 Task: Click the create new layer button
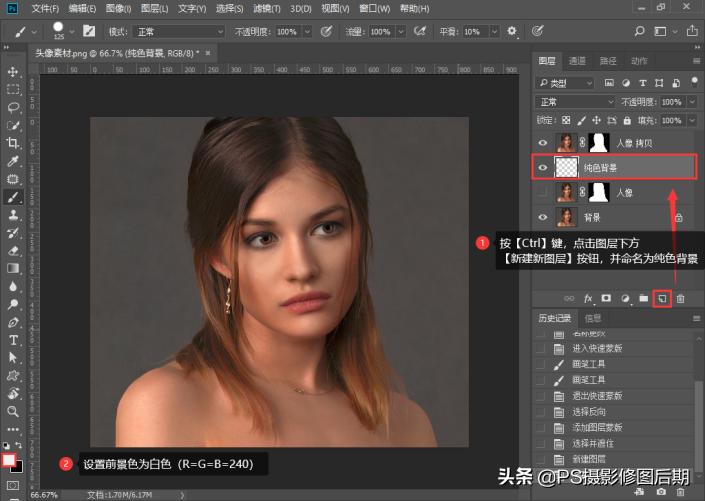click(661, 298)
